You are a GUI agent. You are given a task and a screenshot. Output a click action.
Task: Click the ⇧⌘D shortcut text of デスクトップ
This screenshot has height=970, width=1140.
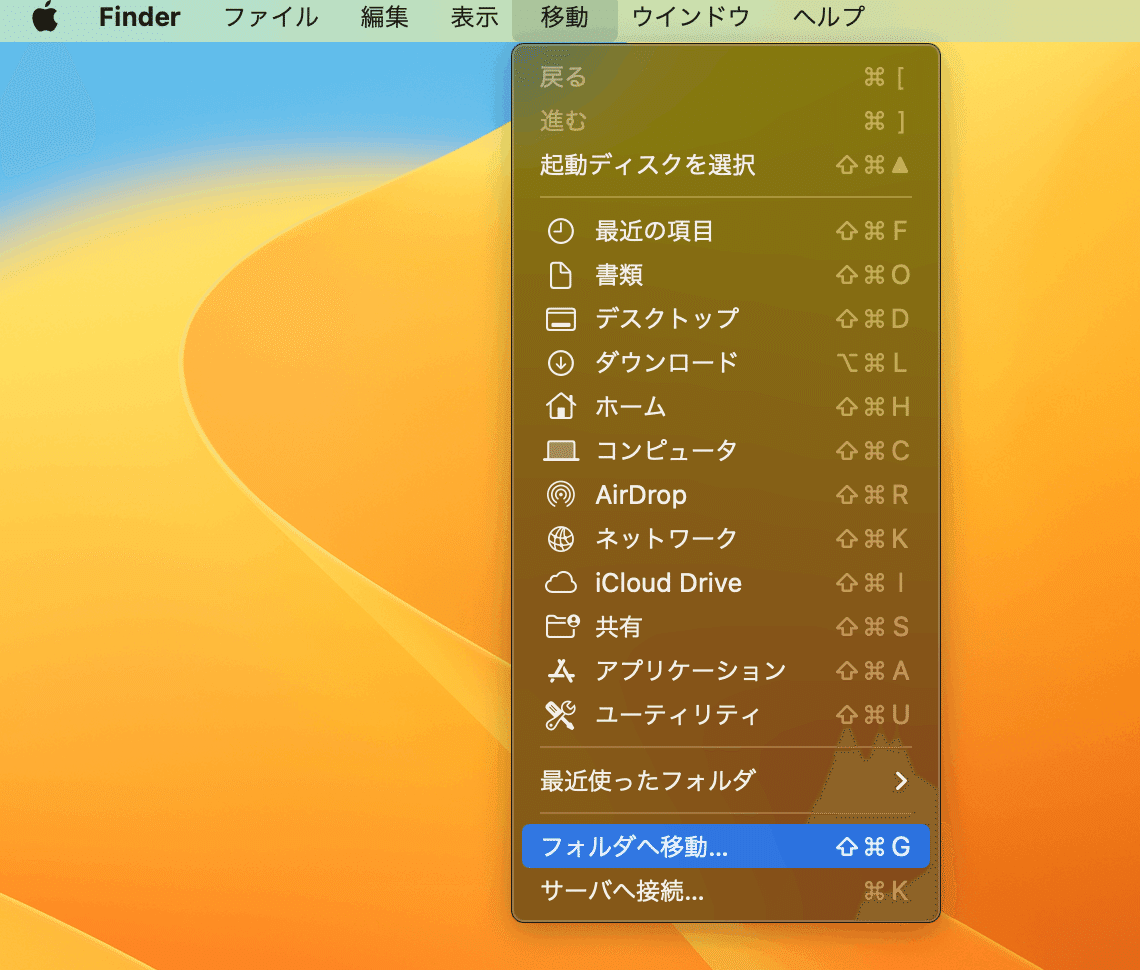872,319
